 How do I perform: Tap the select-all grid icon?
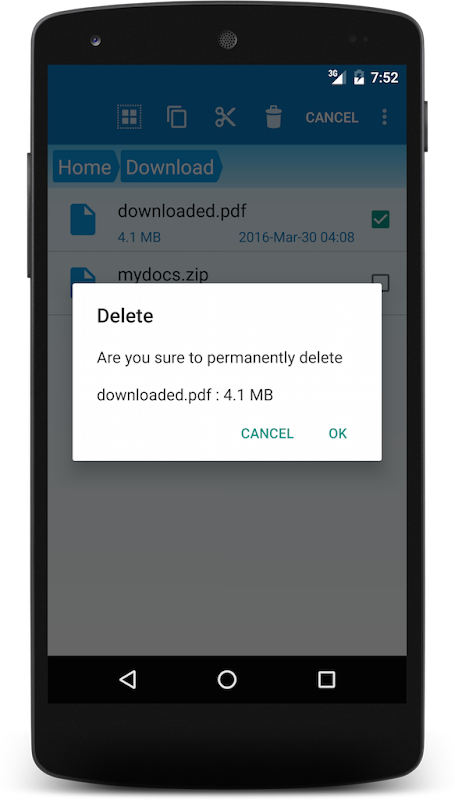[129, 117]
